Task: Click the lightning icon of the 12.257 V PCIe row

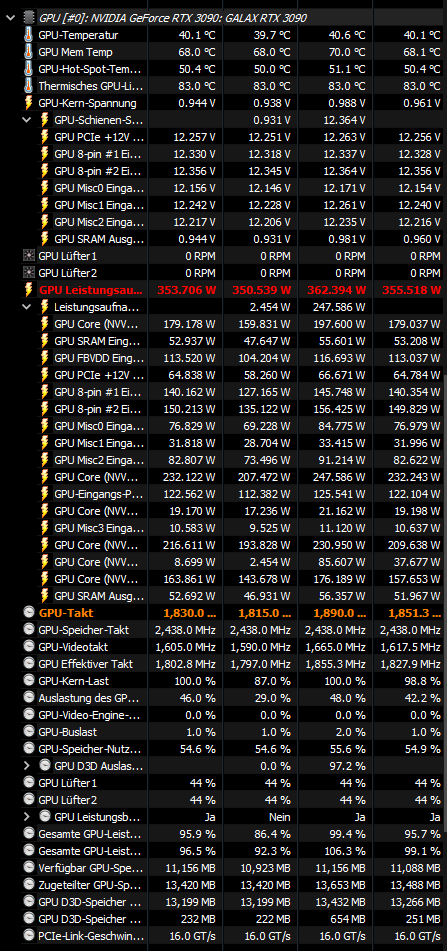Action: (x=44, y=136)
